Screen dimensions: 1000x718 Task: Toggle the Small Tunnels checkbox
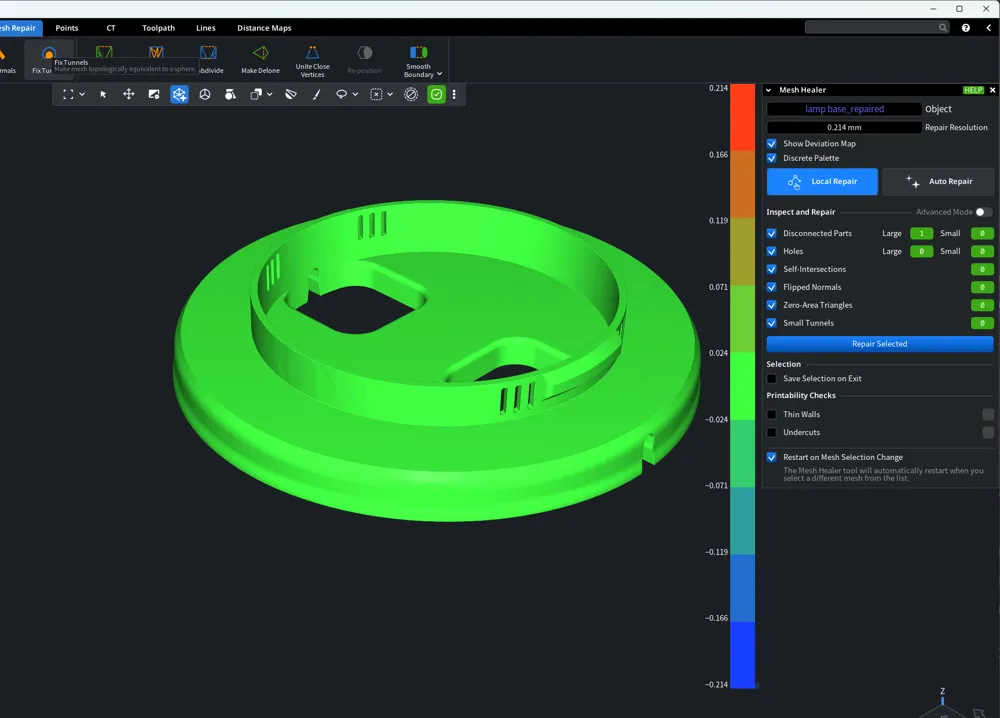coord(772,323)
